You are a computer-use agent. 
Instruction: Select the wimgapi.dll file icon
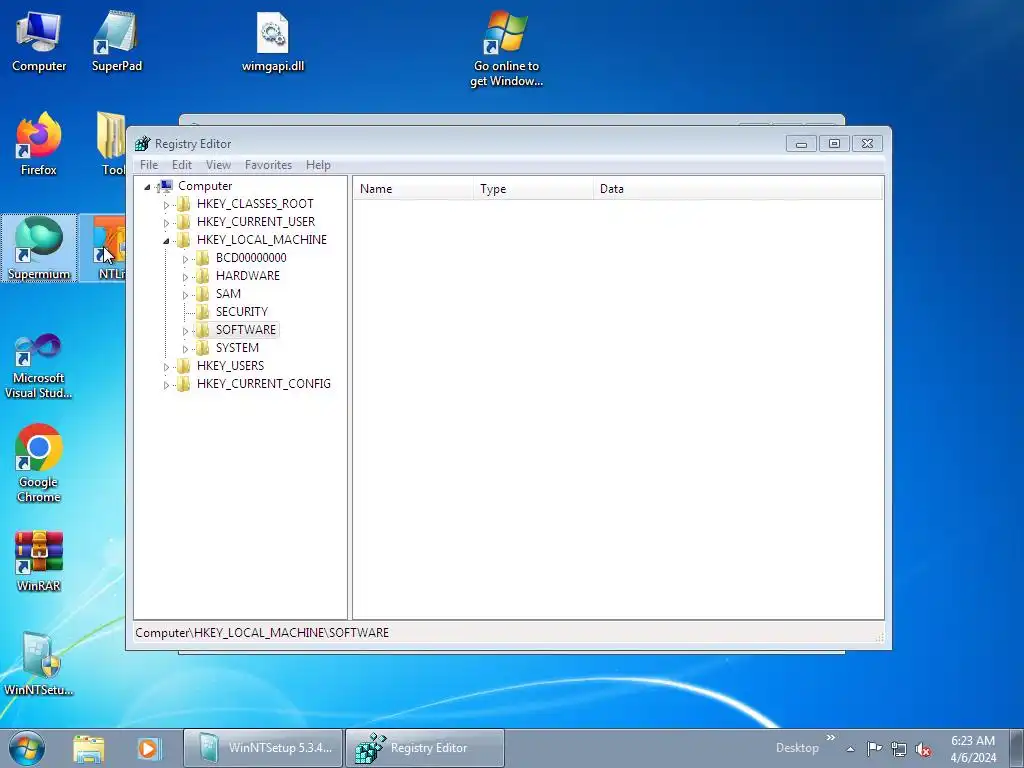[x=273, y=42]
